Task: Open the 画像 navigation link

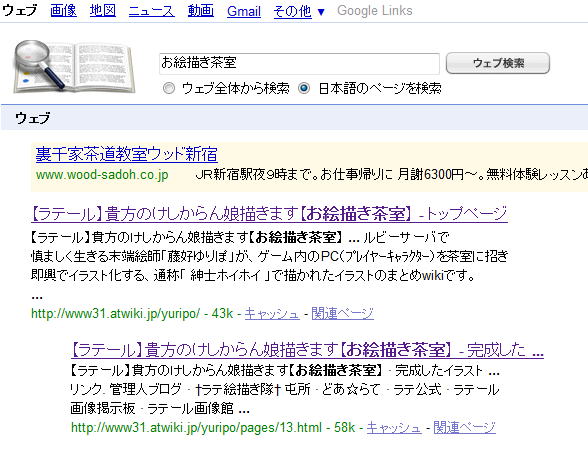Action: point(64,11)
